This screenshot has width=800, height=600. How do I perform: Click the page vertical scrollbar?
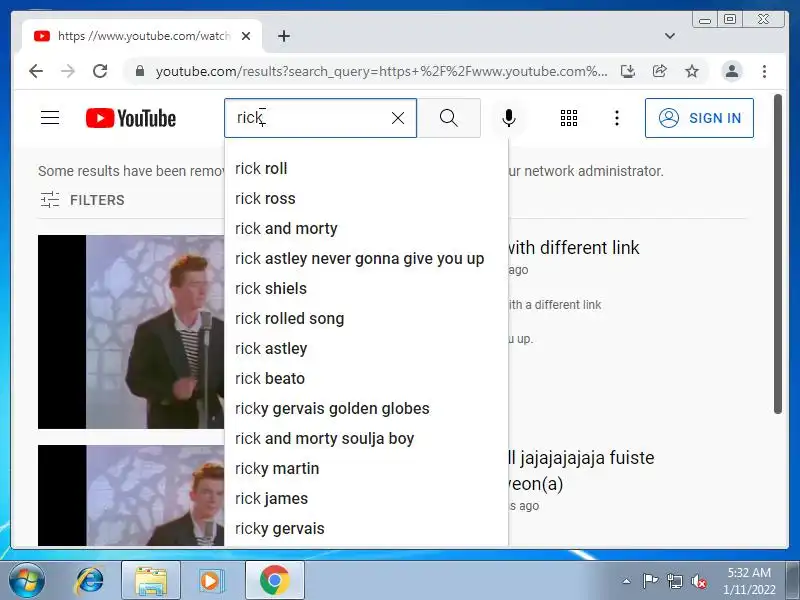(x=778, y=254)
